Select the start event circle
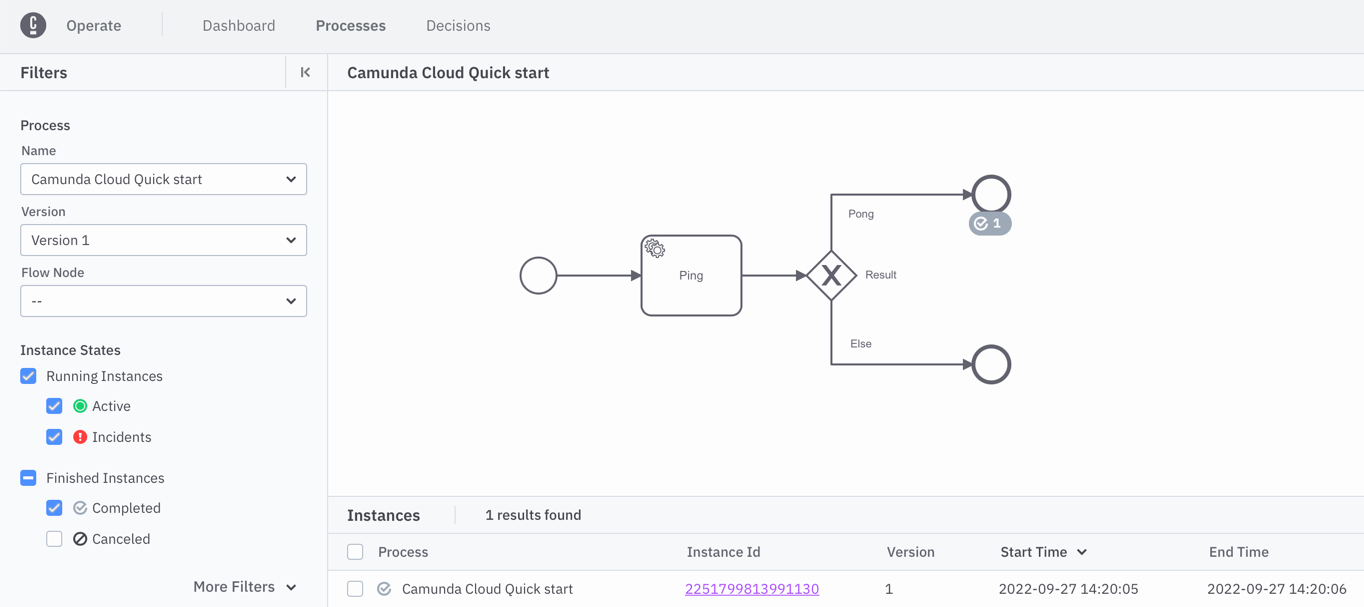Image resolution: width=1364 pixels, height=607 pixels. (x=538, y=275)
